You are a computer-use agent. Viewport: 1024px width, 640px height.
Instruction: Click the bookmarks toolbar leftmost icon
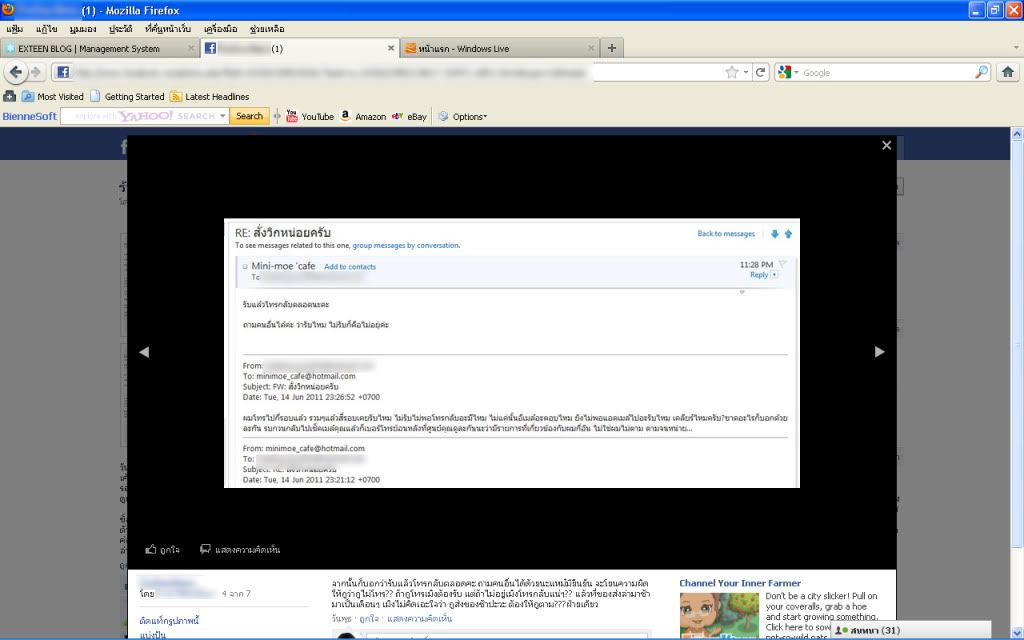(9, 97)
